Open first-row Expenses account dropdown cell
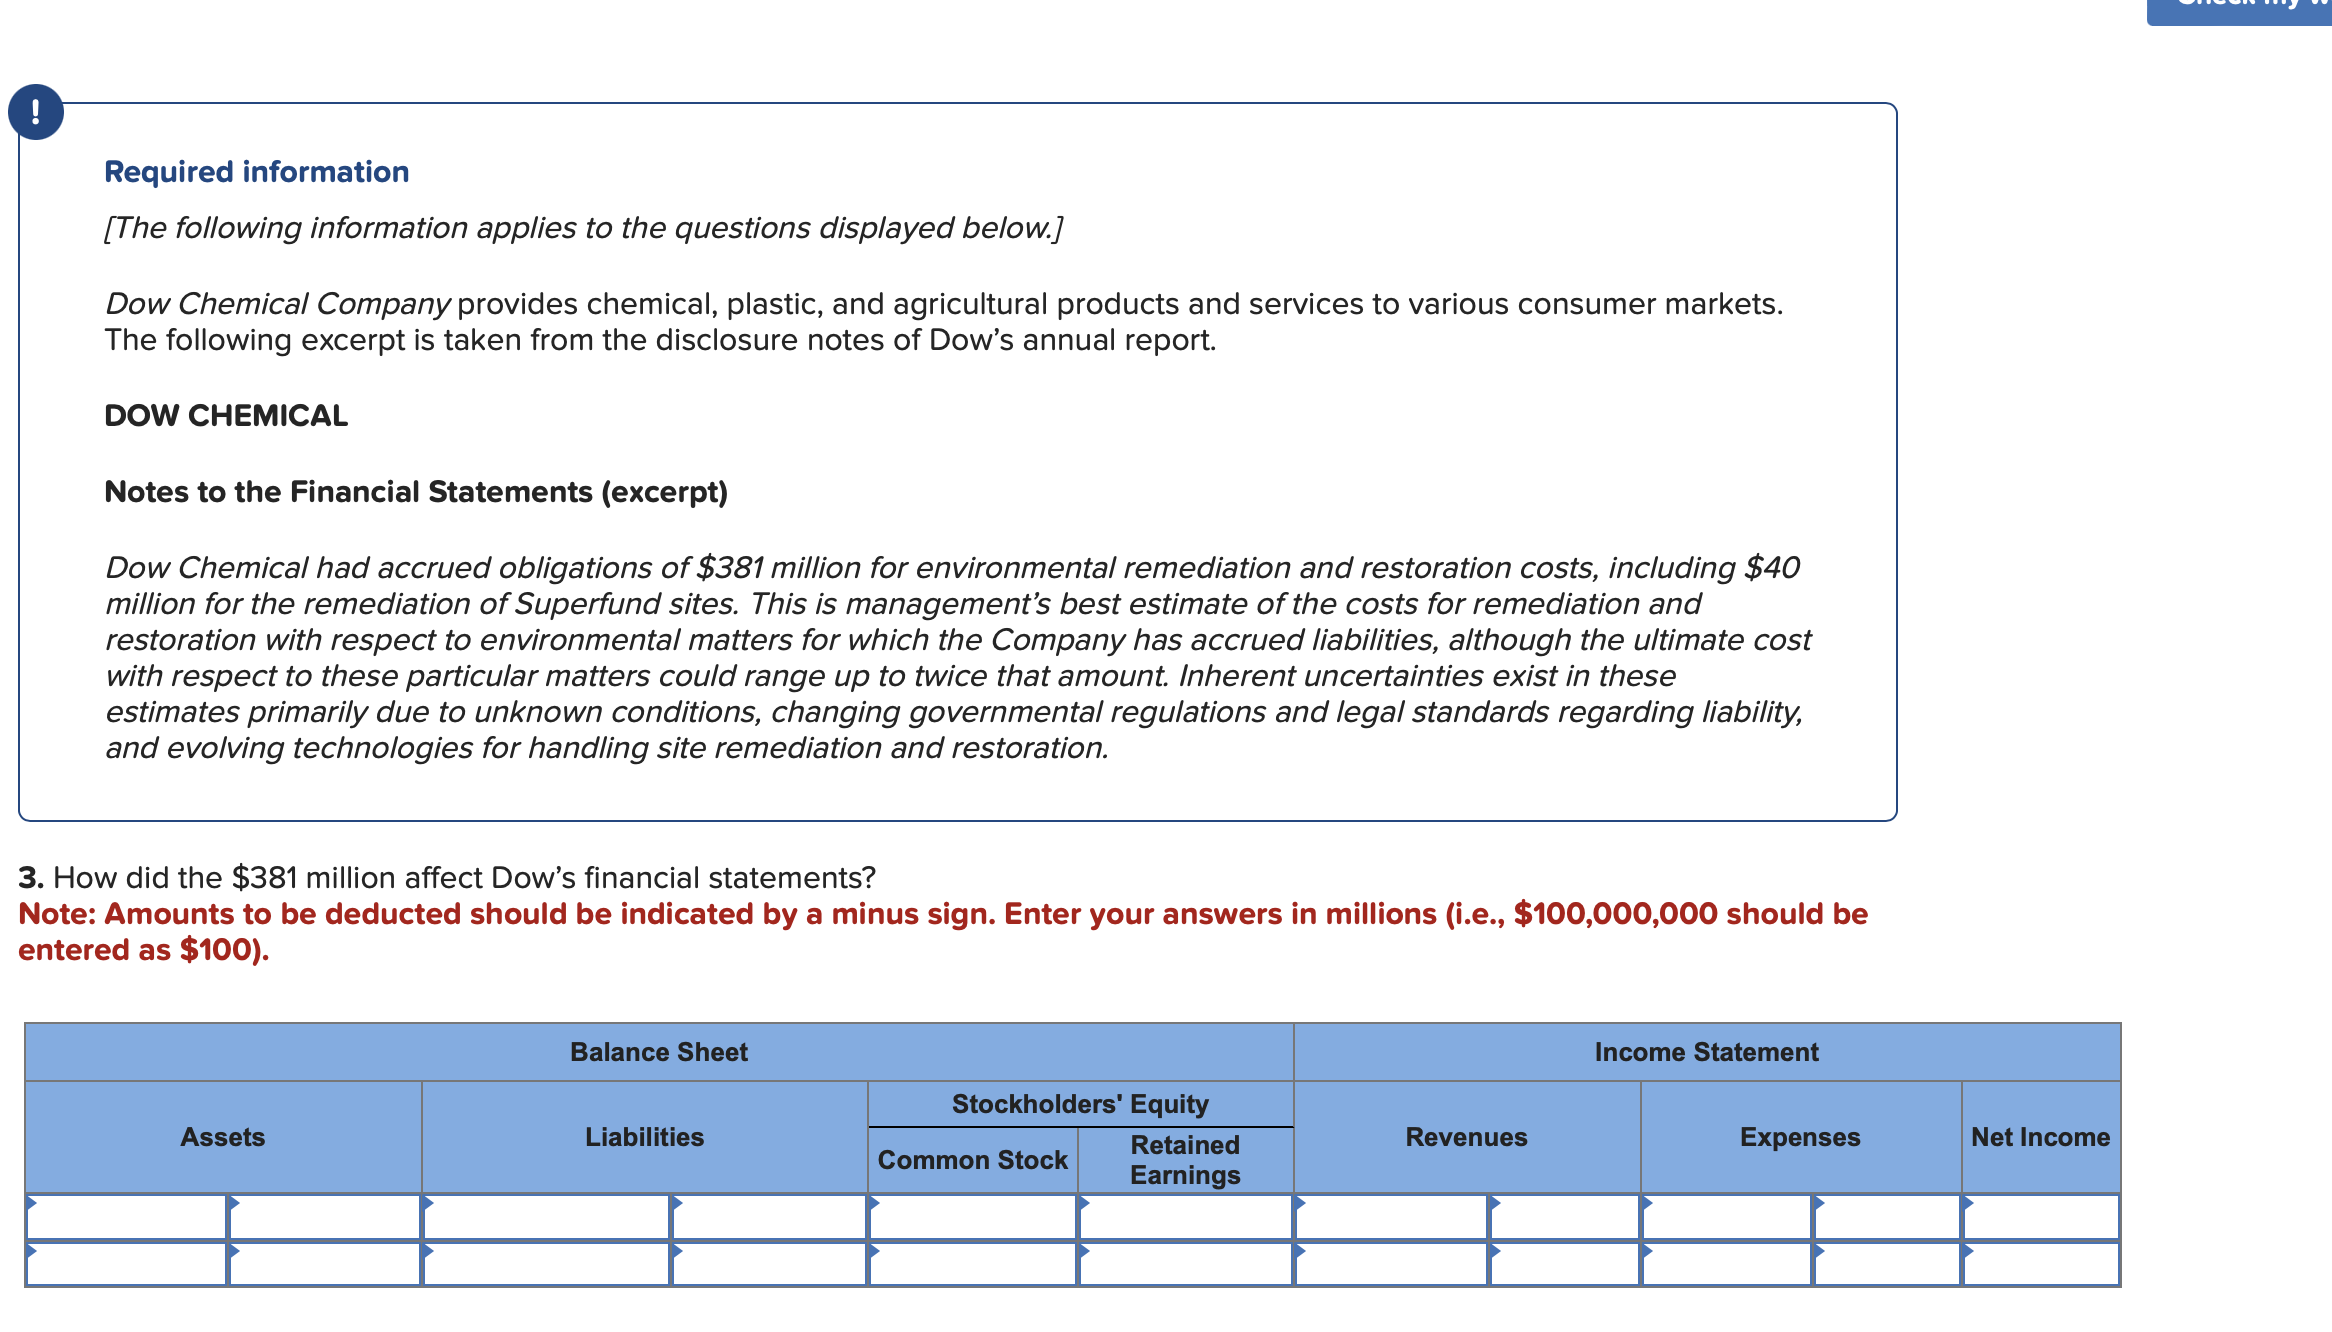The height and width of the screenshot is (1332, 2332). [x=1727, y=1217]
